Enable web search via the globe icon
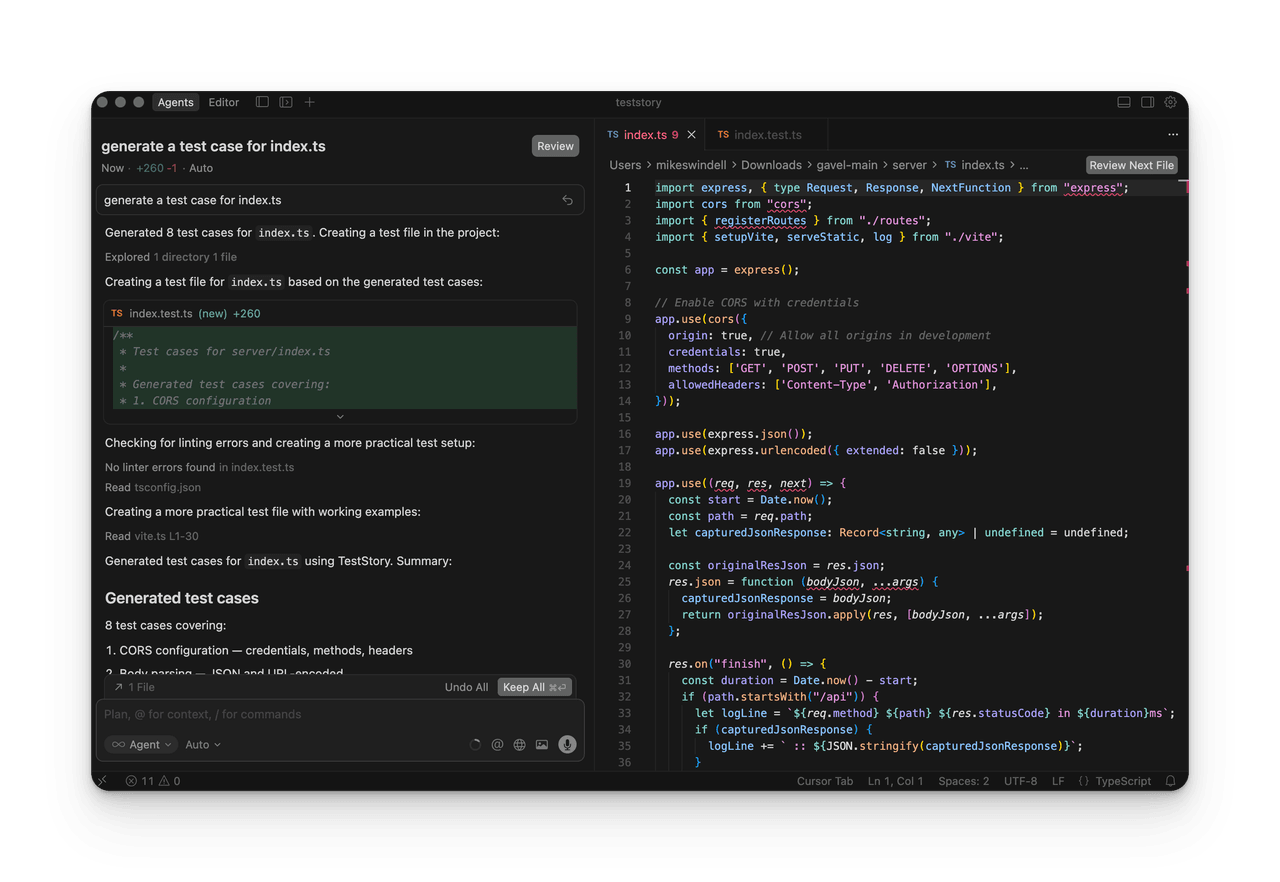Screen dimensions: 1280x882 [x=519, y=744]
